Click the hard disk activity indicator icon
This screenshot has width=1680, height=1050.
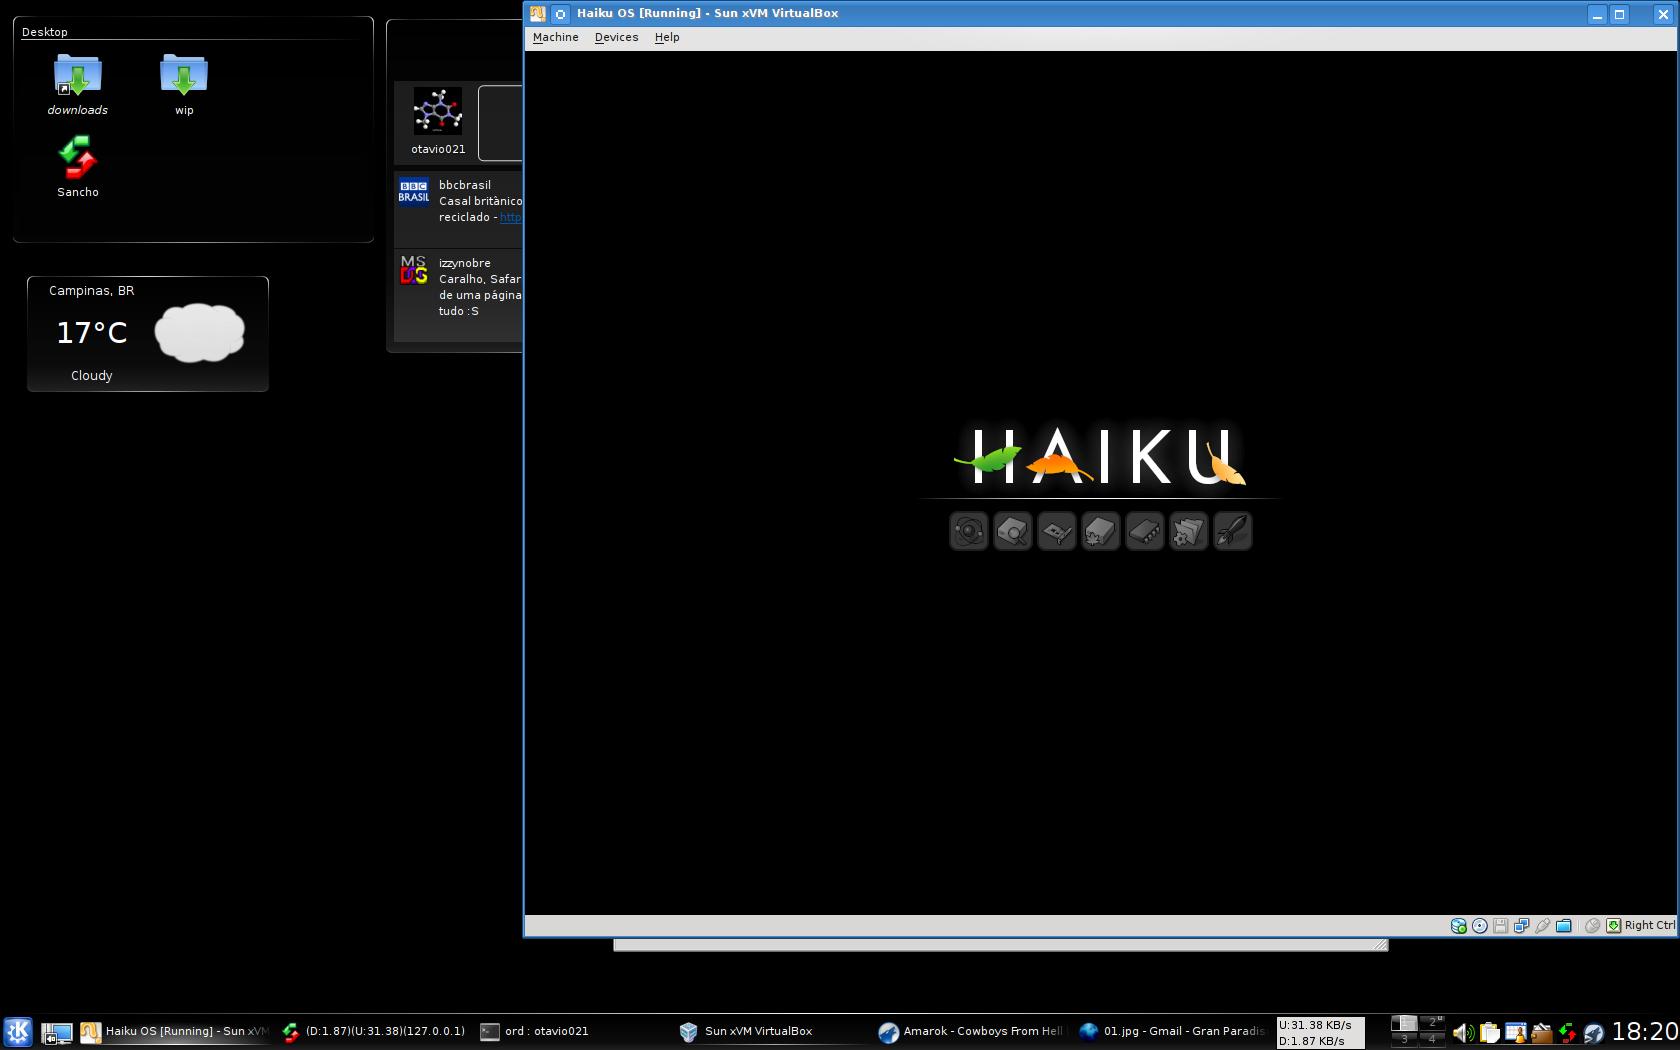[x=1458, y=926]
